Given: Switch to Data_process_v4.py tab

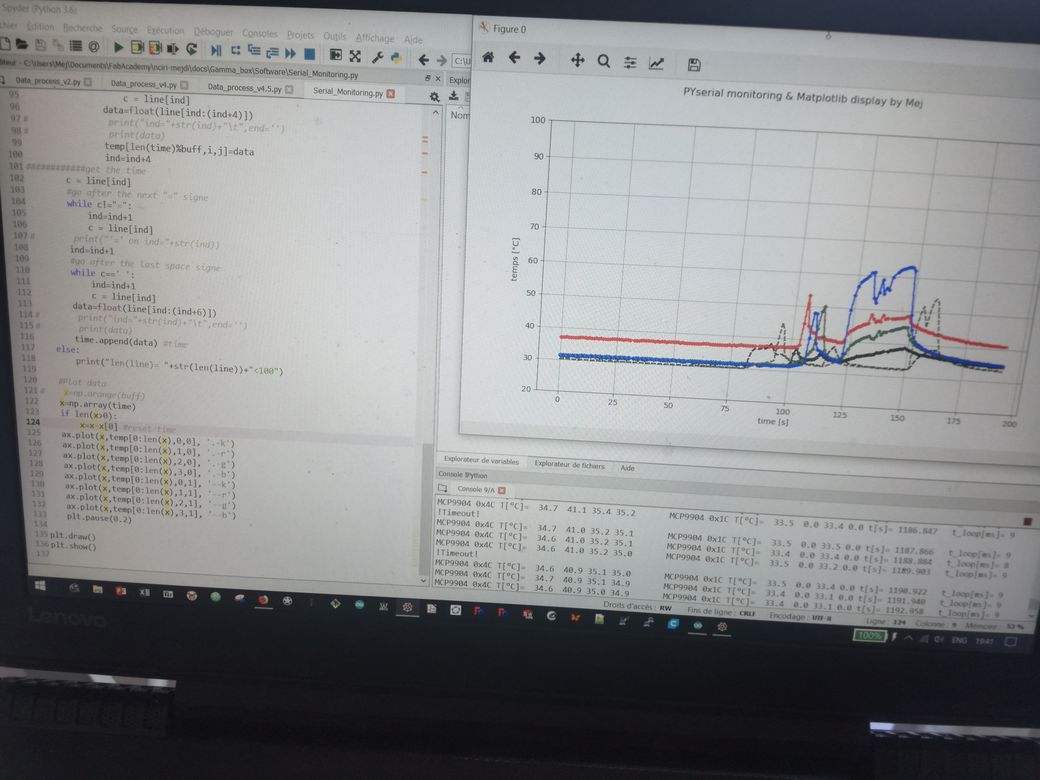Looking at the screenshot, I should (144, 84).
